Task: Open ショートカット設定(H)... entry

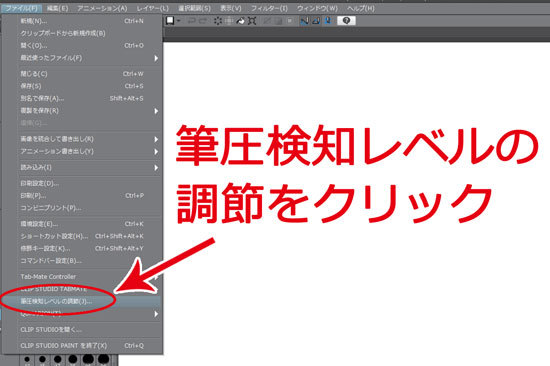Action: (x=82, y=236)
